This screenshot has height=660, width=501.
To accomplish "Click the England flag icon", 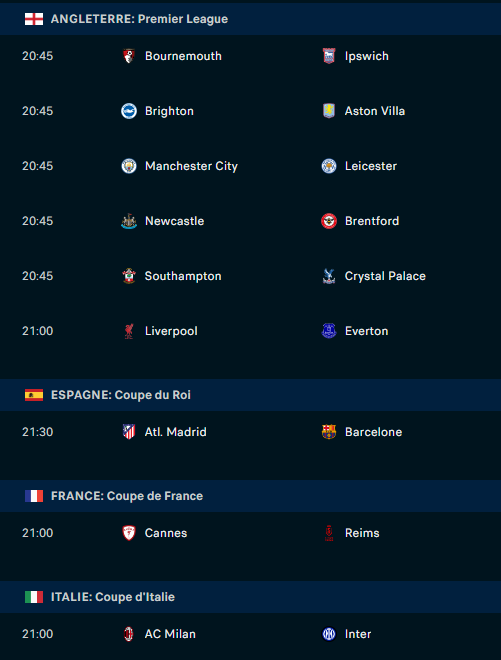I will [x=34, y=19].
